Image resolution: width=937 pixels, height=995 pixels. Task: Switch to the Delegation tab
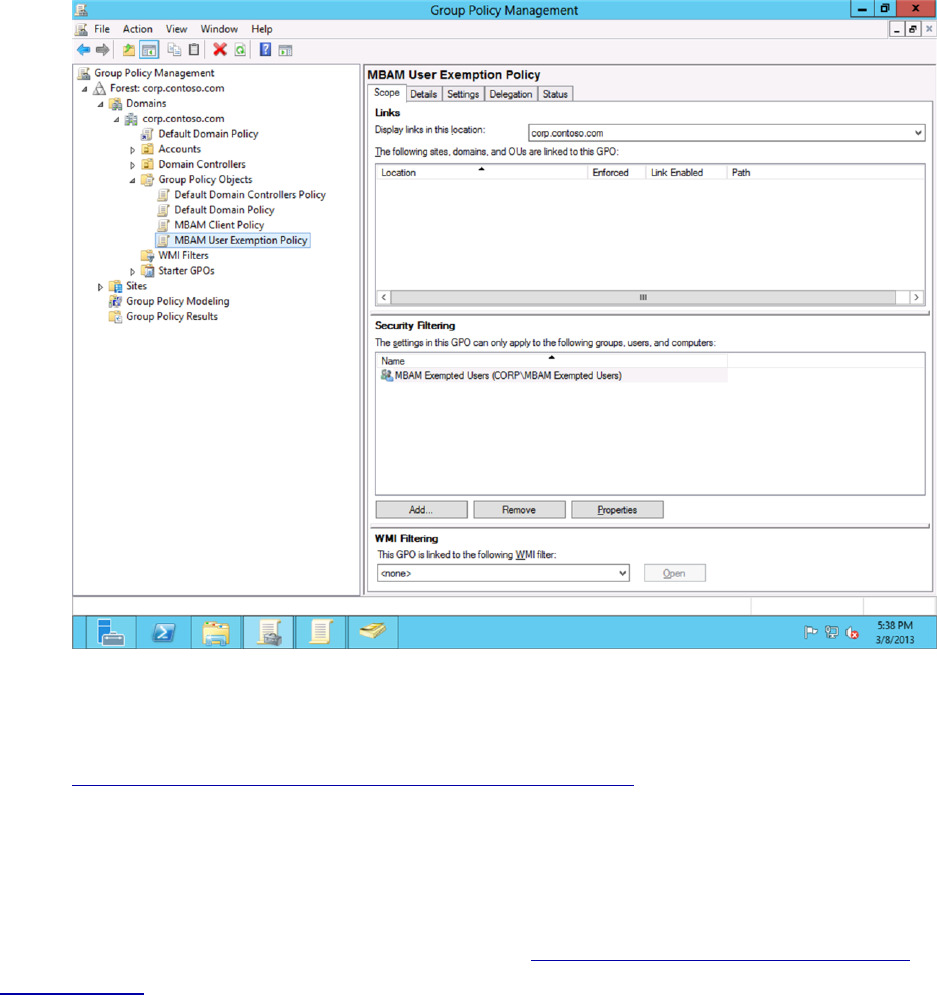tap(511, 94)
